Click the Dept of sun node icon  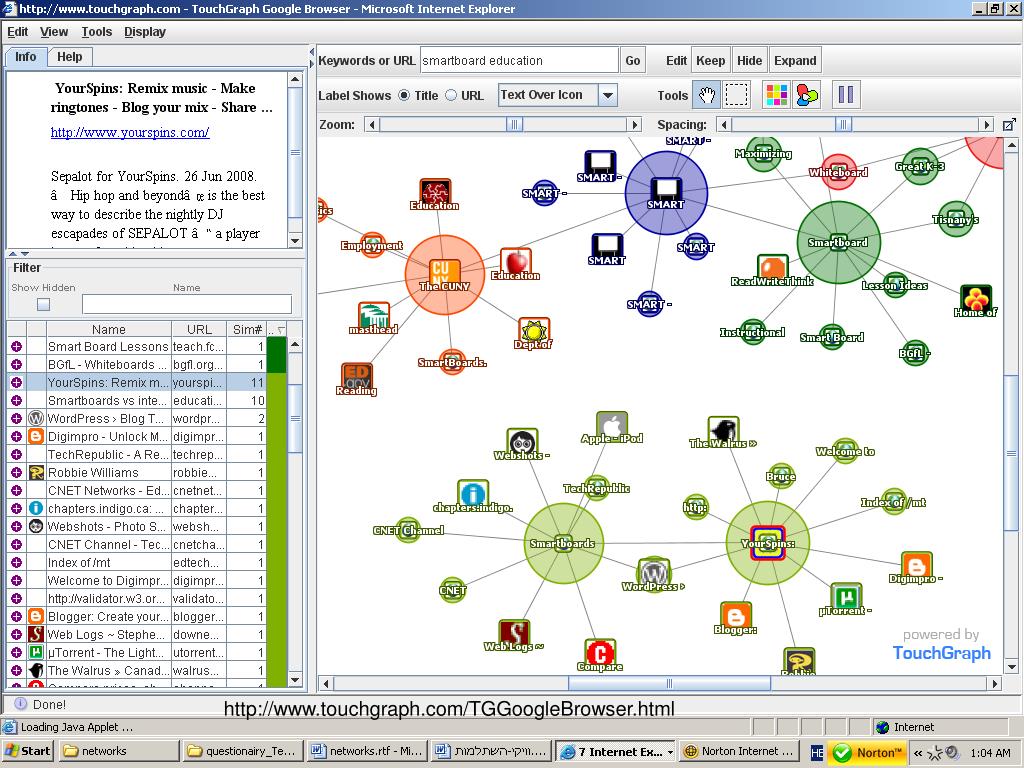pyautogui.click(x=534, y=332)
